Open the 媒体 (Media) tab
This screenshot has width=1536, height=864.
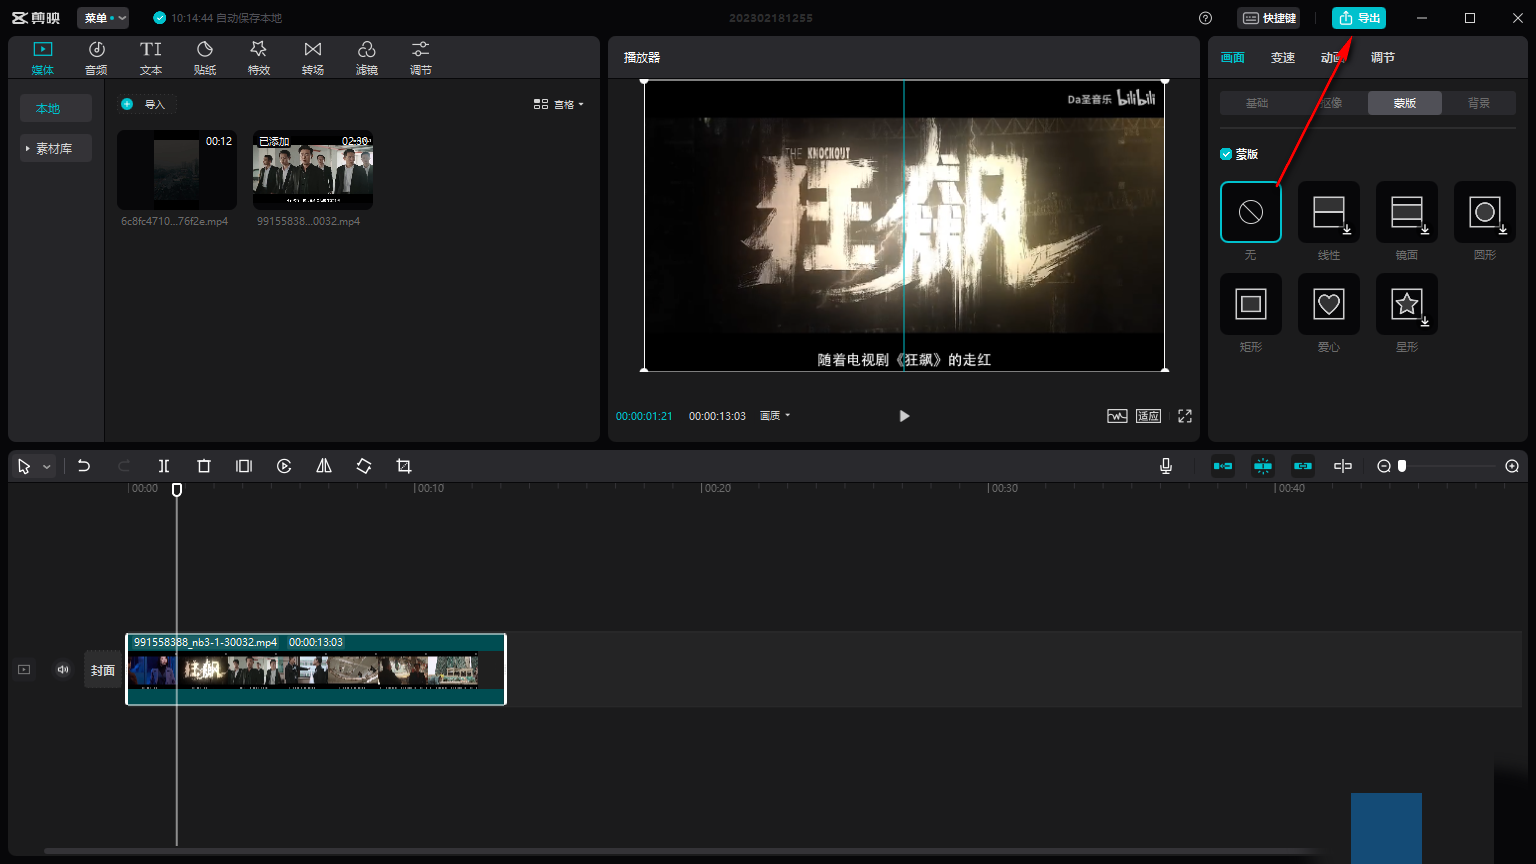click(x=42, y=58)
